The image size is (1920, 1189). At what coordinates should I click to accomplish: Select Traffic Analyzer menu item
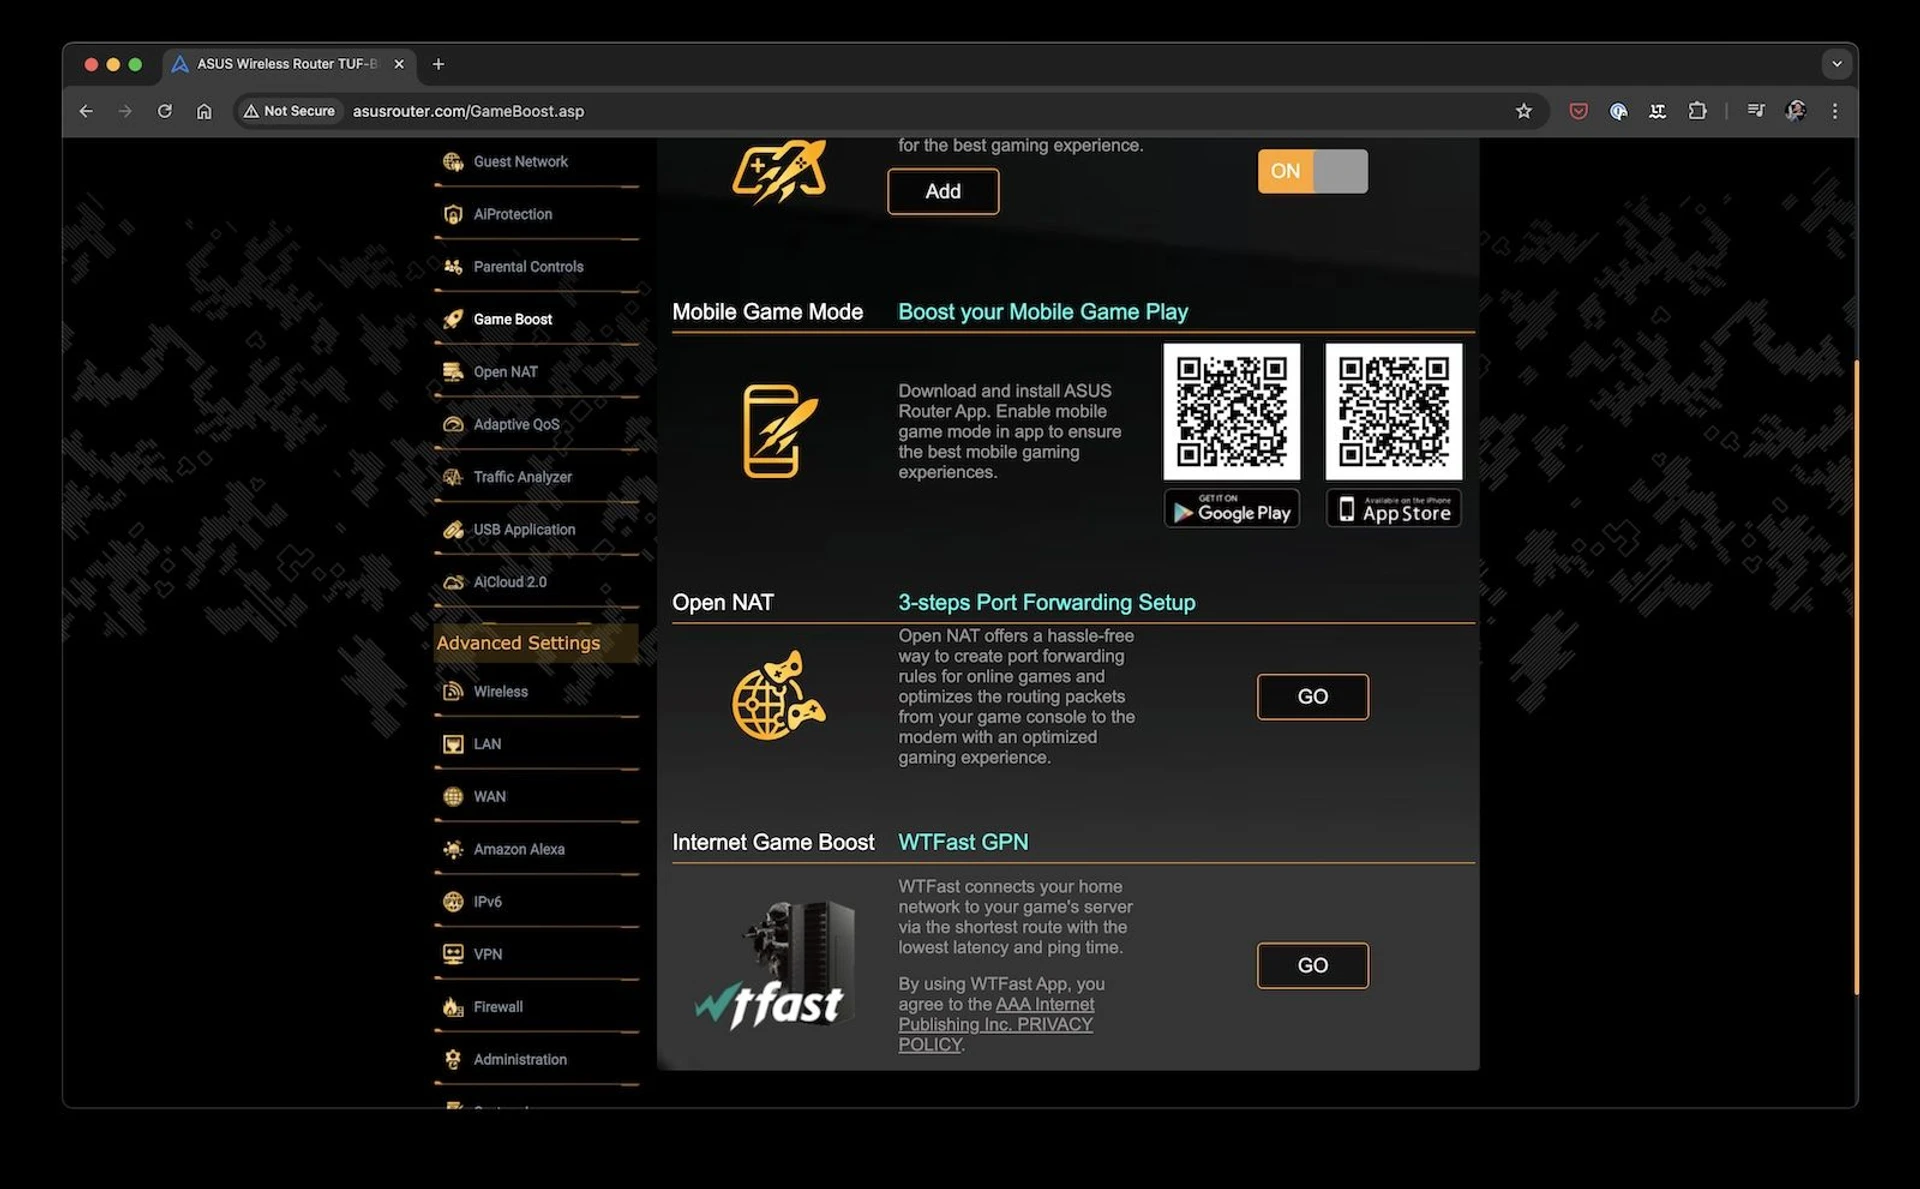tap(536, 477)
